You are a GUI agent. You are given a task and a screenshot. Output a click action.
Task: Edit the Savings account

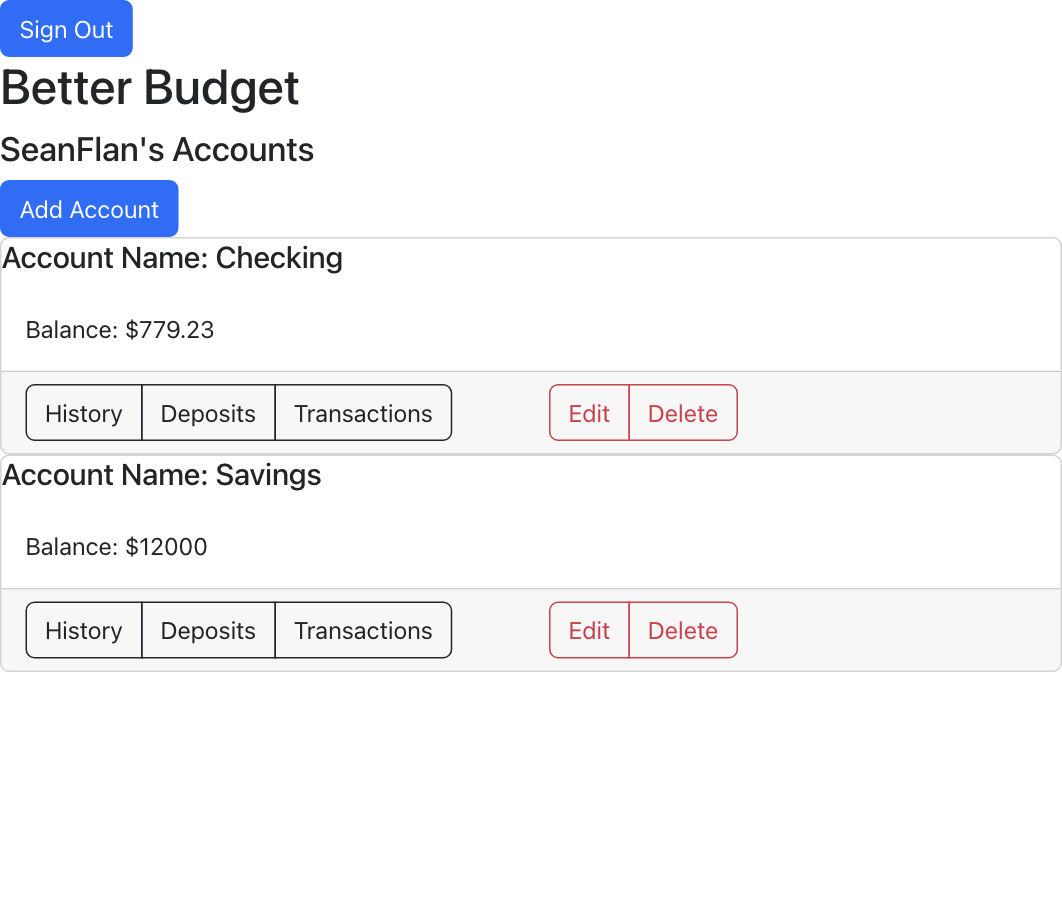589,630
